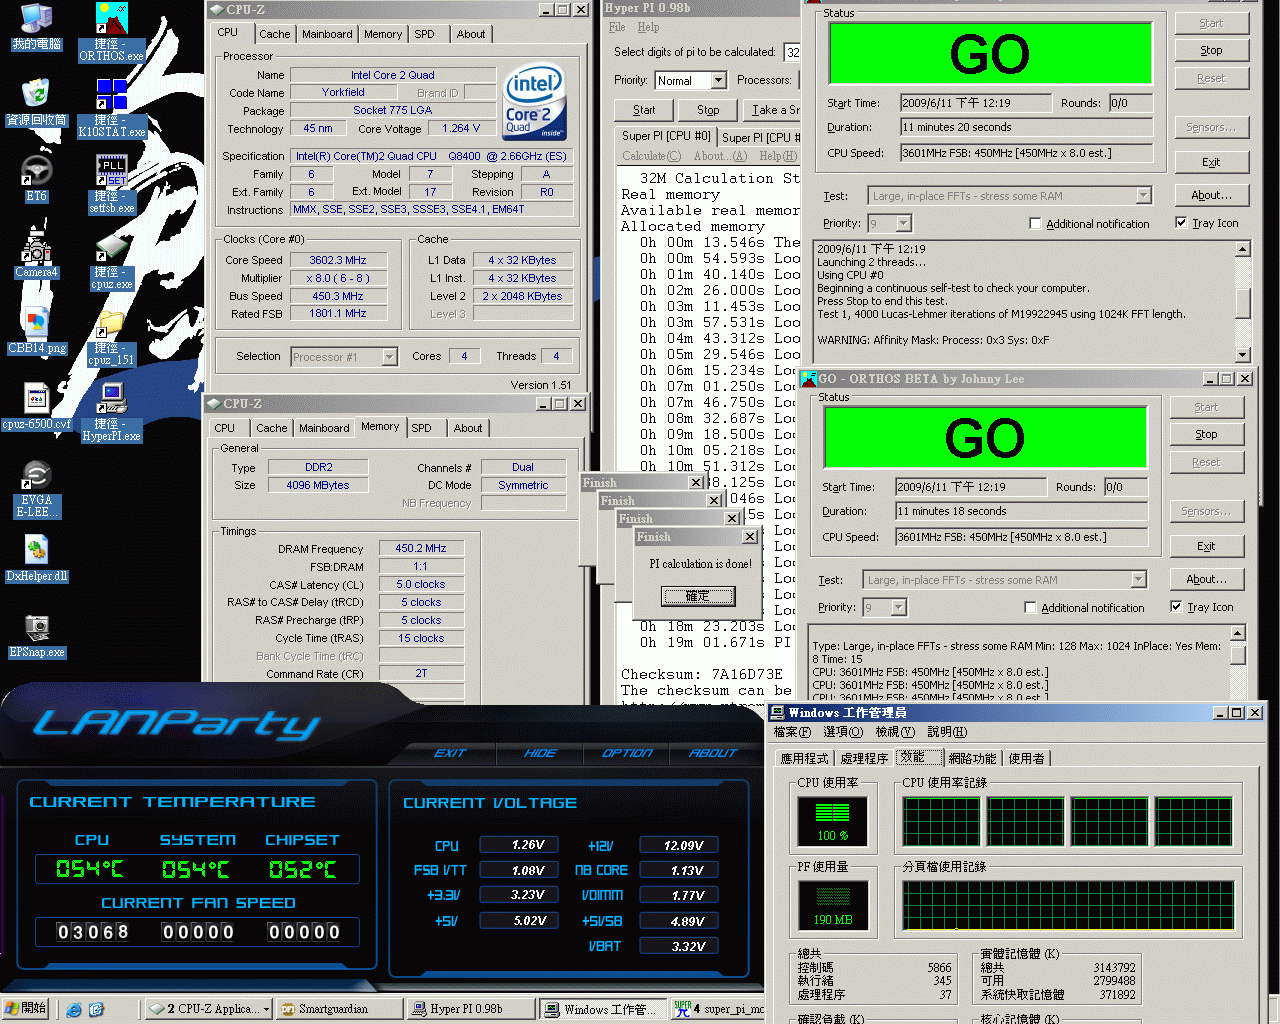Viewport: 1280px width, 1024px height.
Task: Switch to Cache tab in upper CPU-Z
Action: pos(274,34)
